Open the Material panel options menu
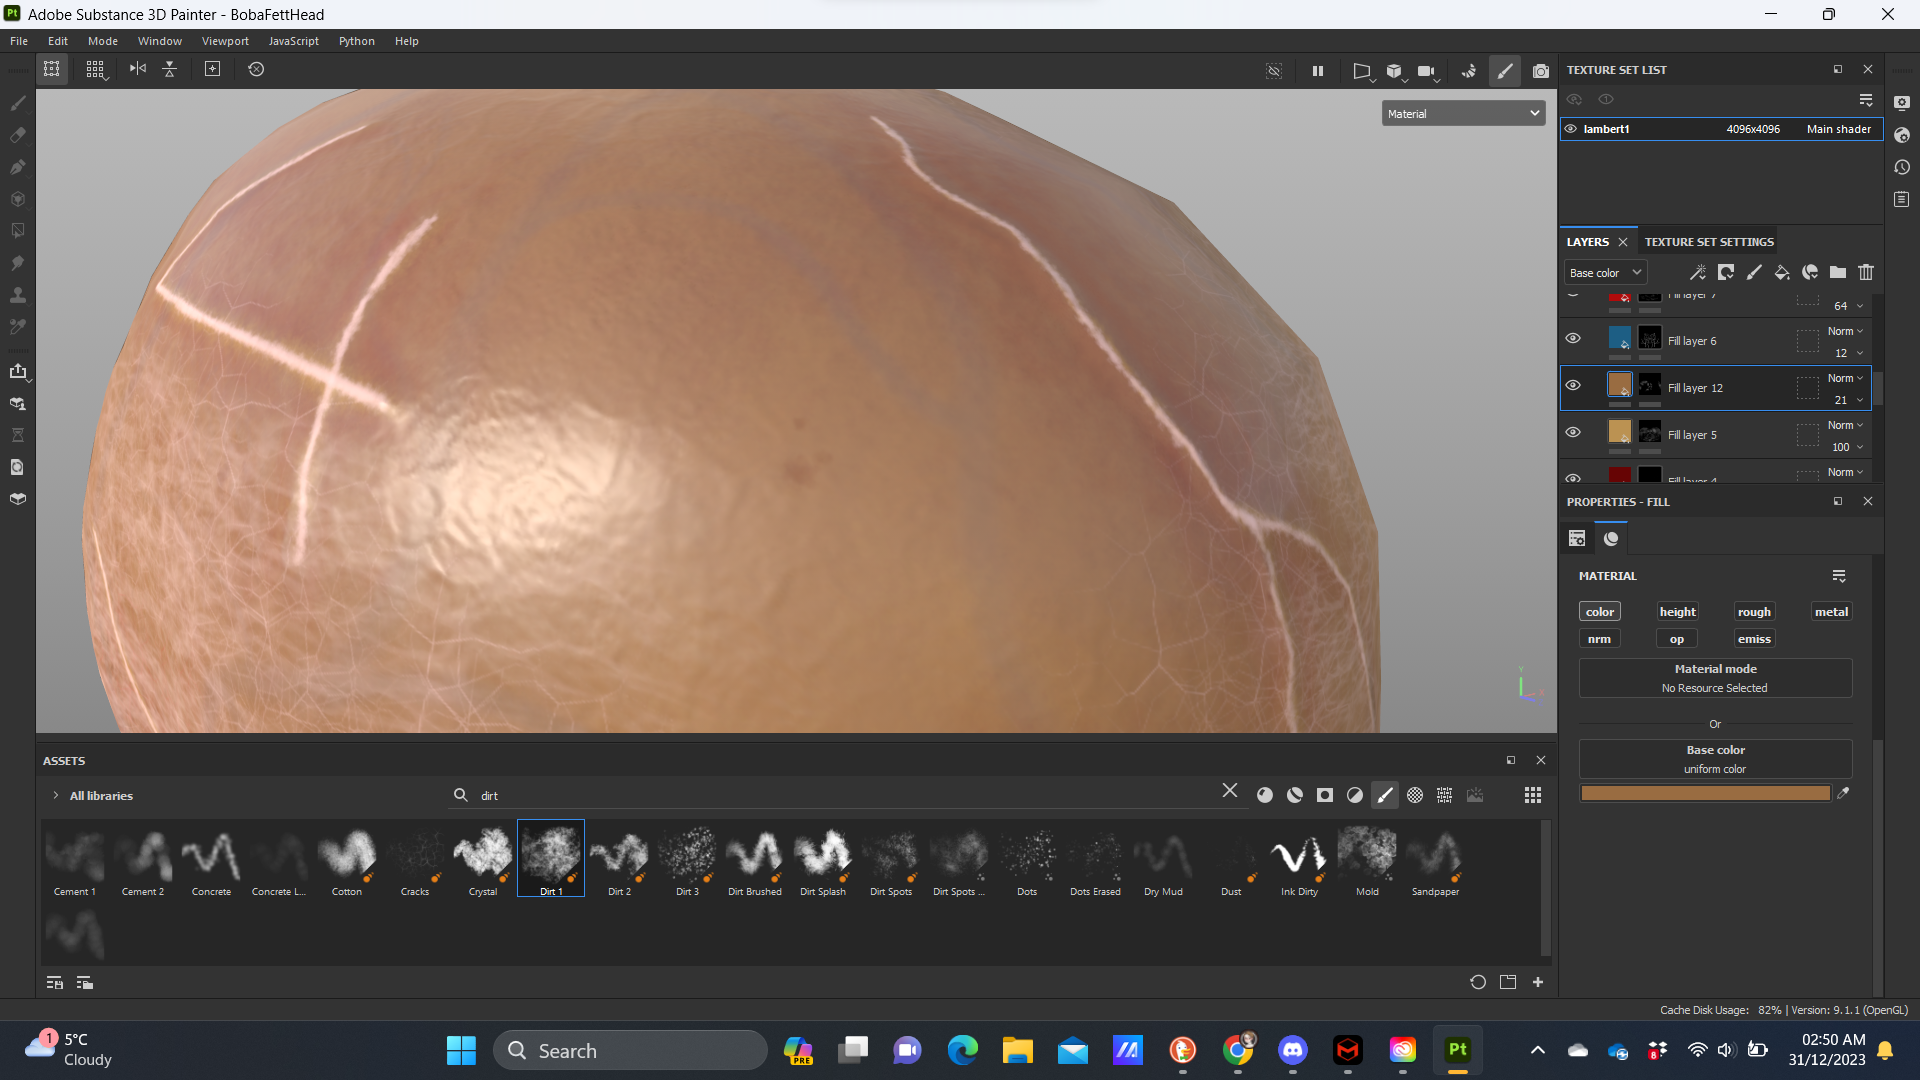The image size is (1920, 1080). tap(1838, 576)
